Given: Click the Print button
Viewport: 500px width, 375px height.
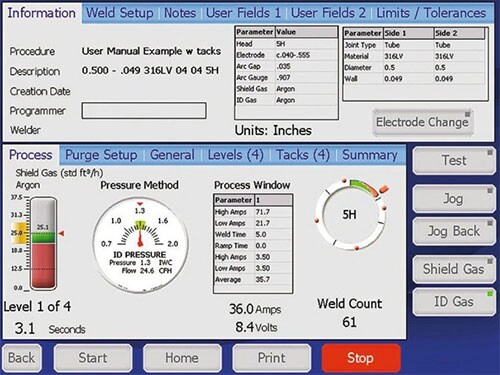Looking at the screenshot, I should click(x=272, y=358).
